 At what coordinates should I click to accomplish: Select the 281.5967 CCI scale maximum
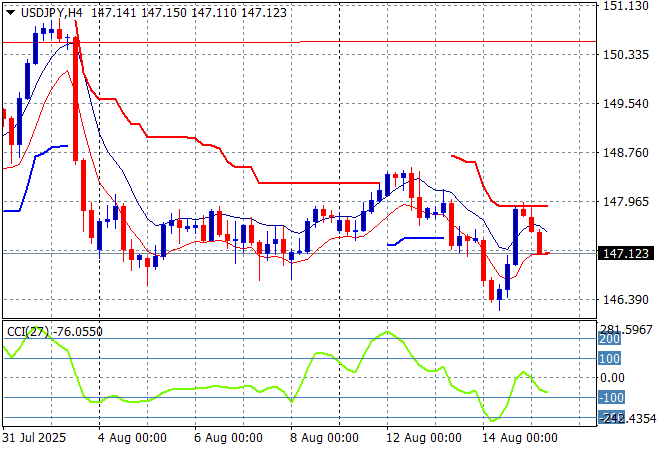pyautogui.click(x=626, y=330)
